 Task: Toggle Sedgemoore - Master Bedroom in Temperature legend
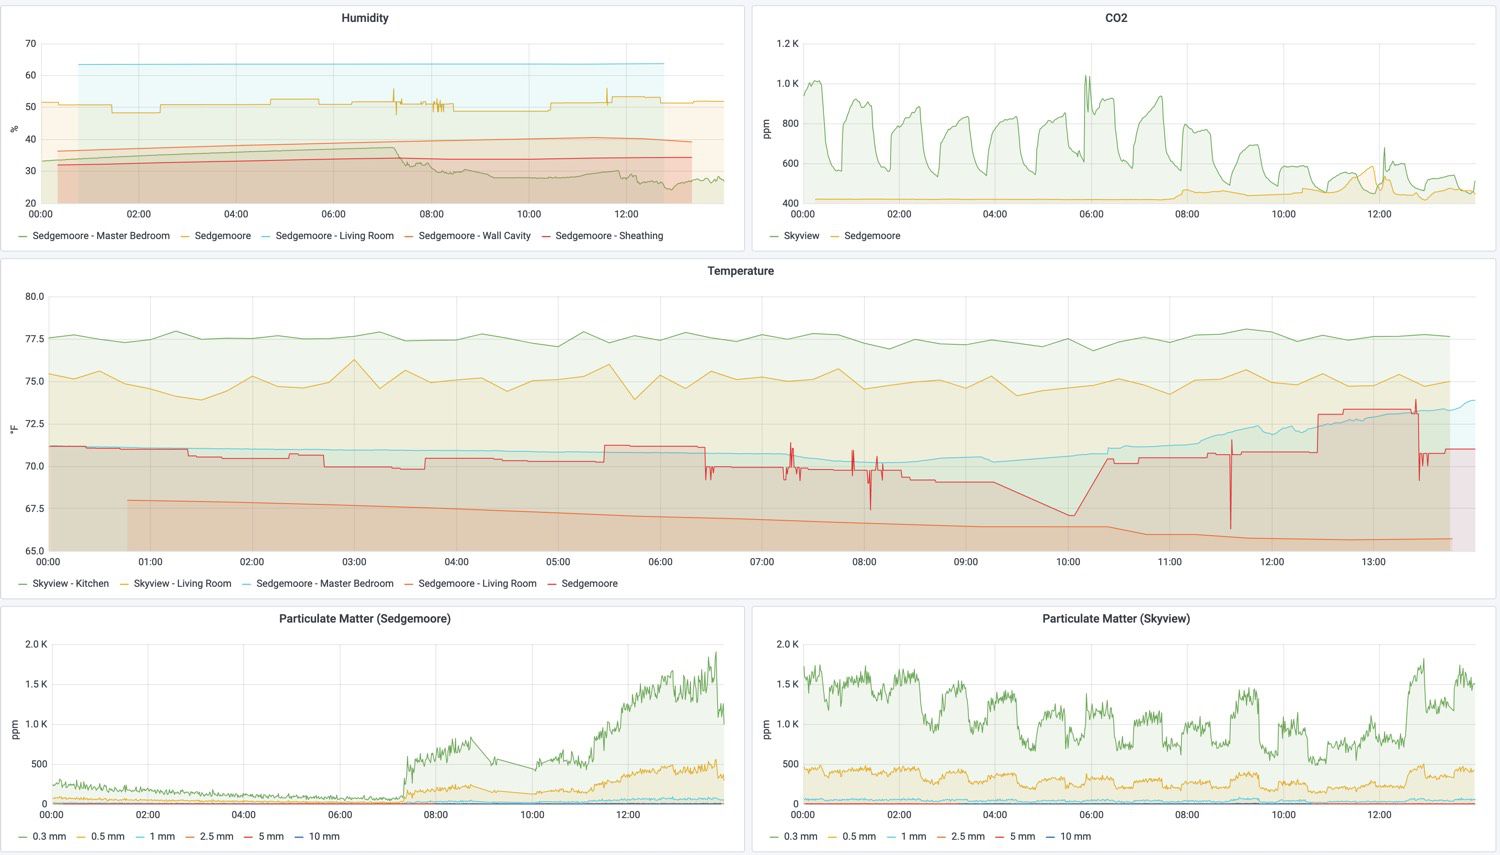(325, 584)
